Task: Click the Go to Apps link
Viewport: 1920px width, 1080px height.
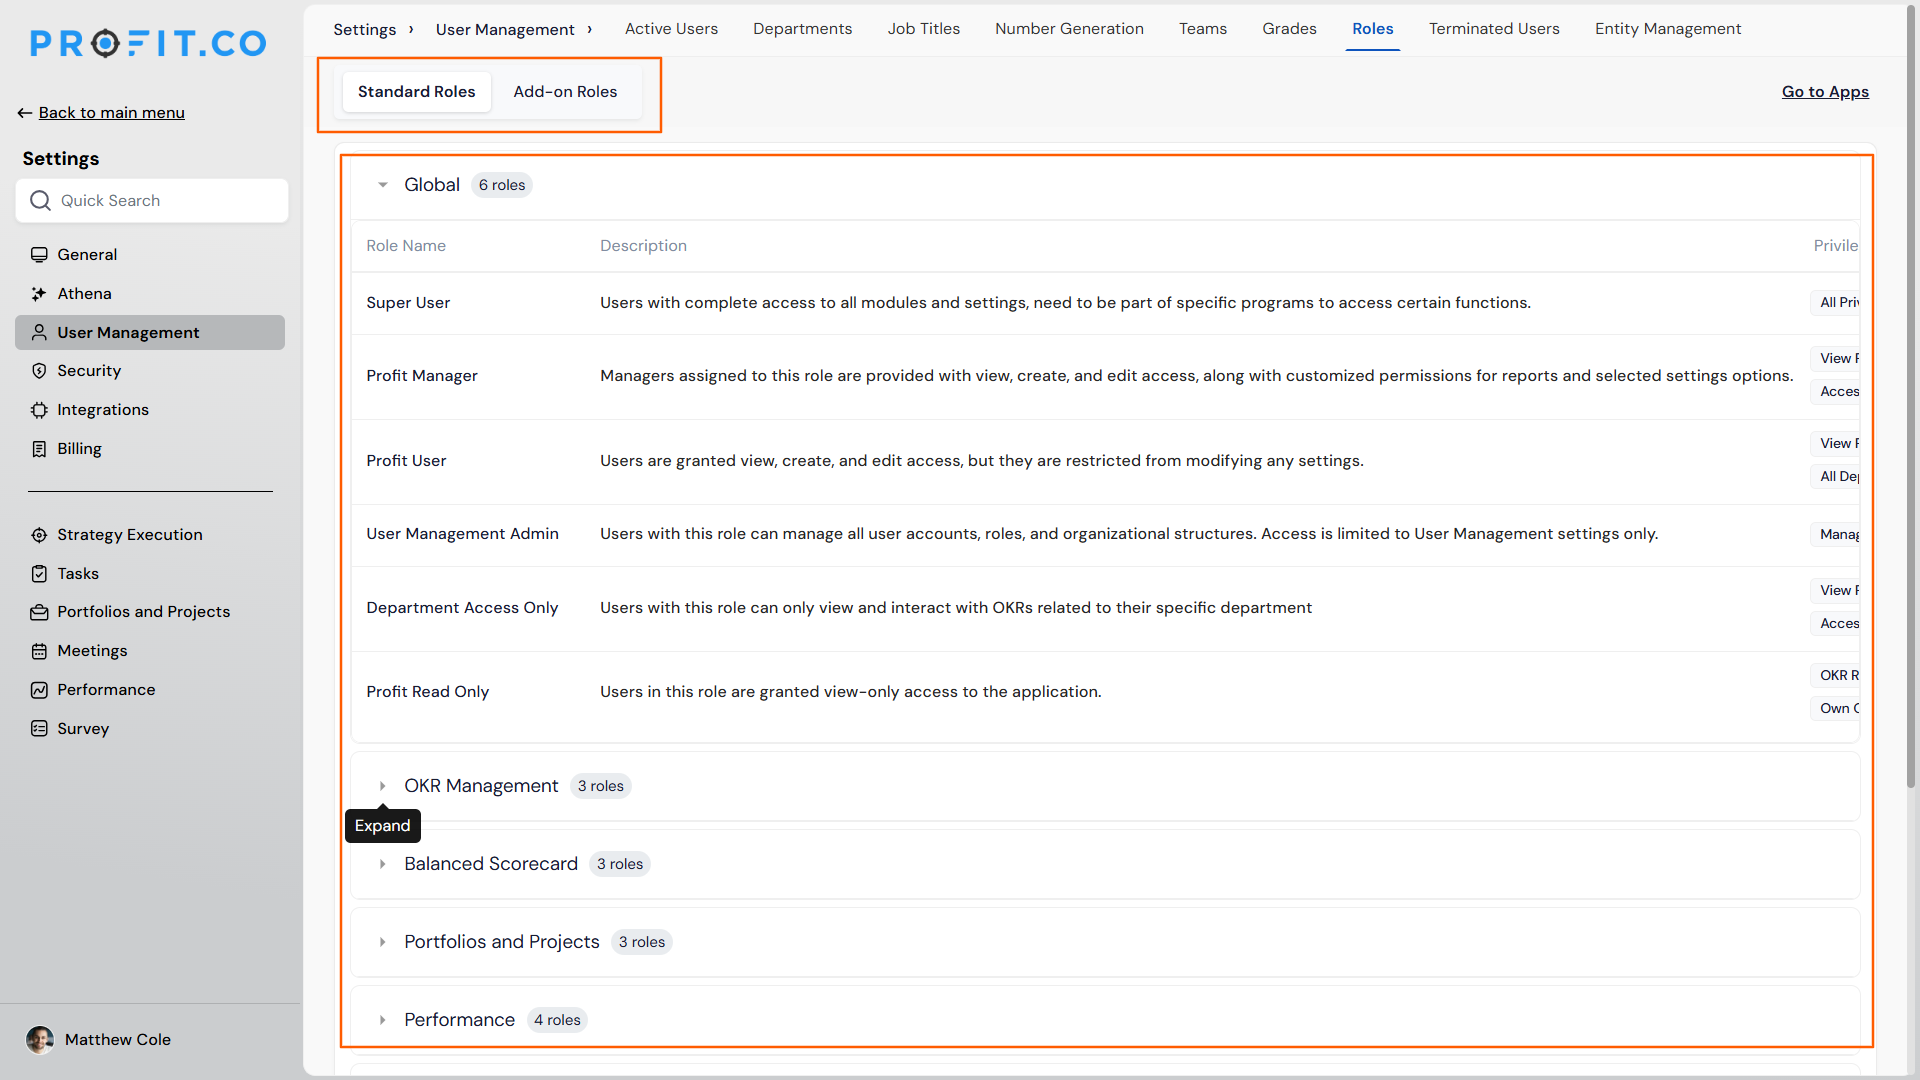Action: (x=1825, y=92)
